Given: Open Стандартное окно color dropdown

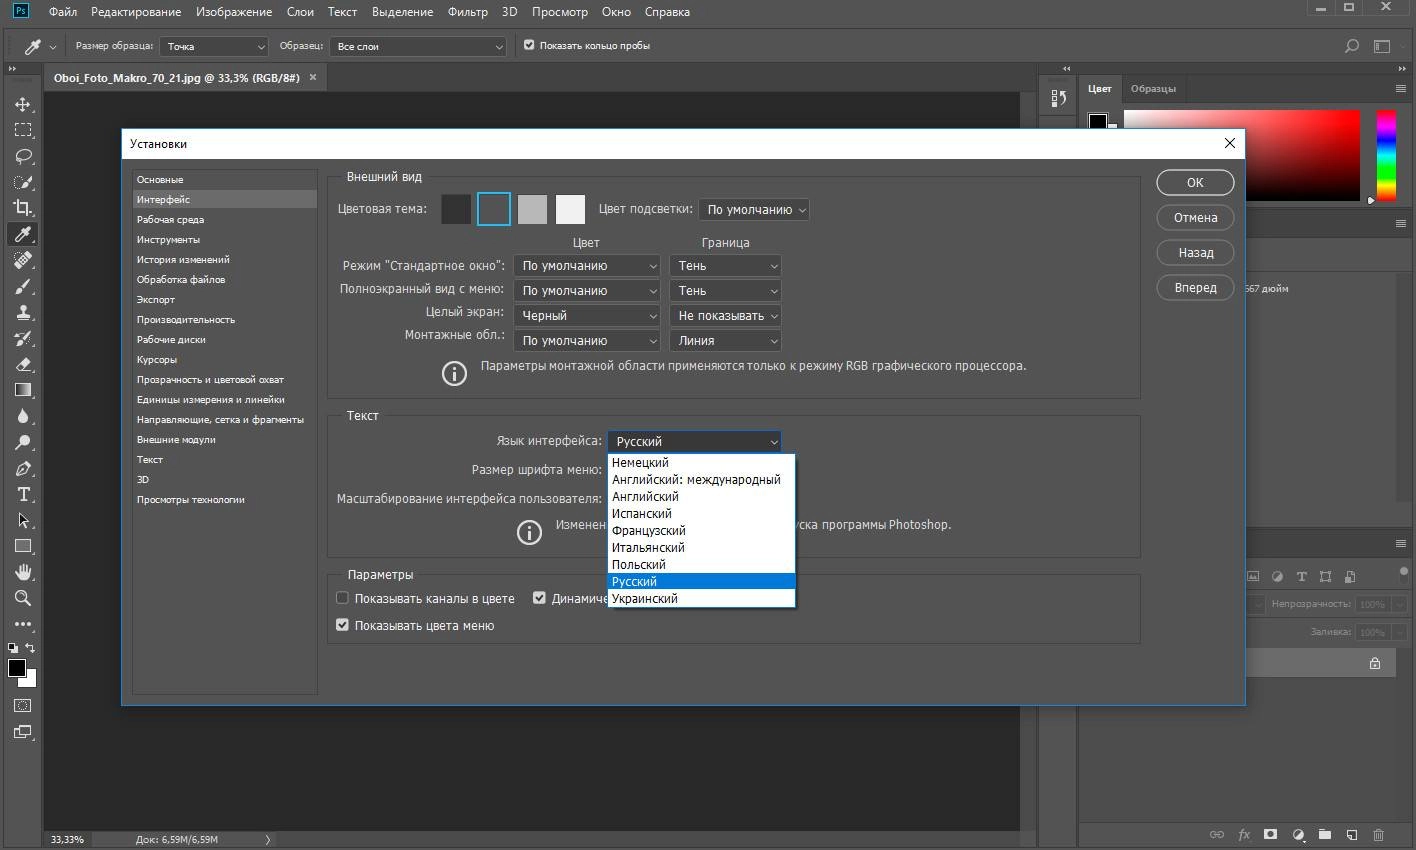Looking at the screenshot, I should 587,265.
